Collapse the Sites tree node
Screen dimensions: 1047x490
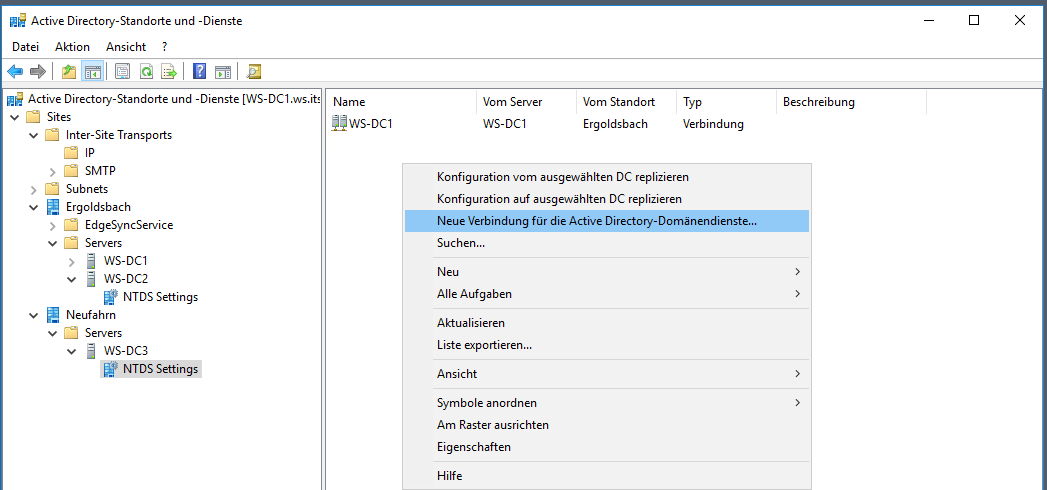pyautogui.click(x=14, y=117)
